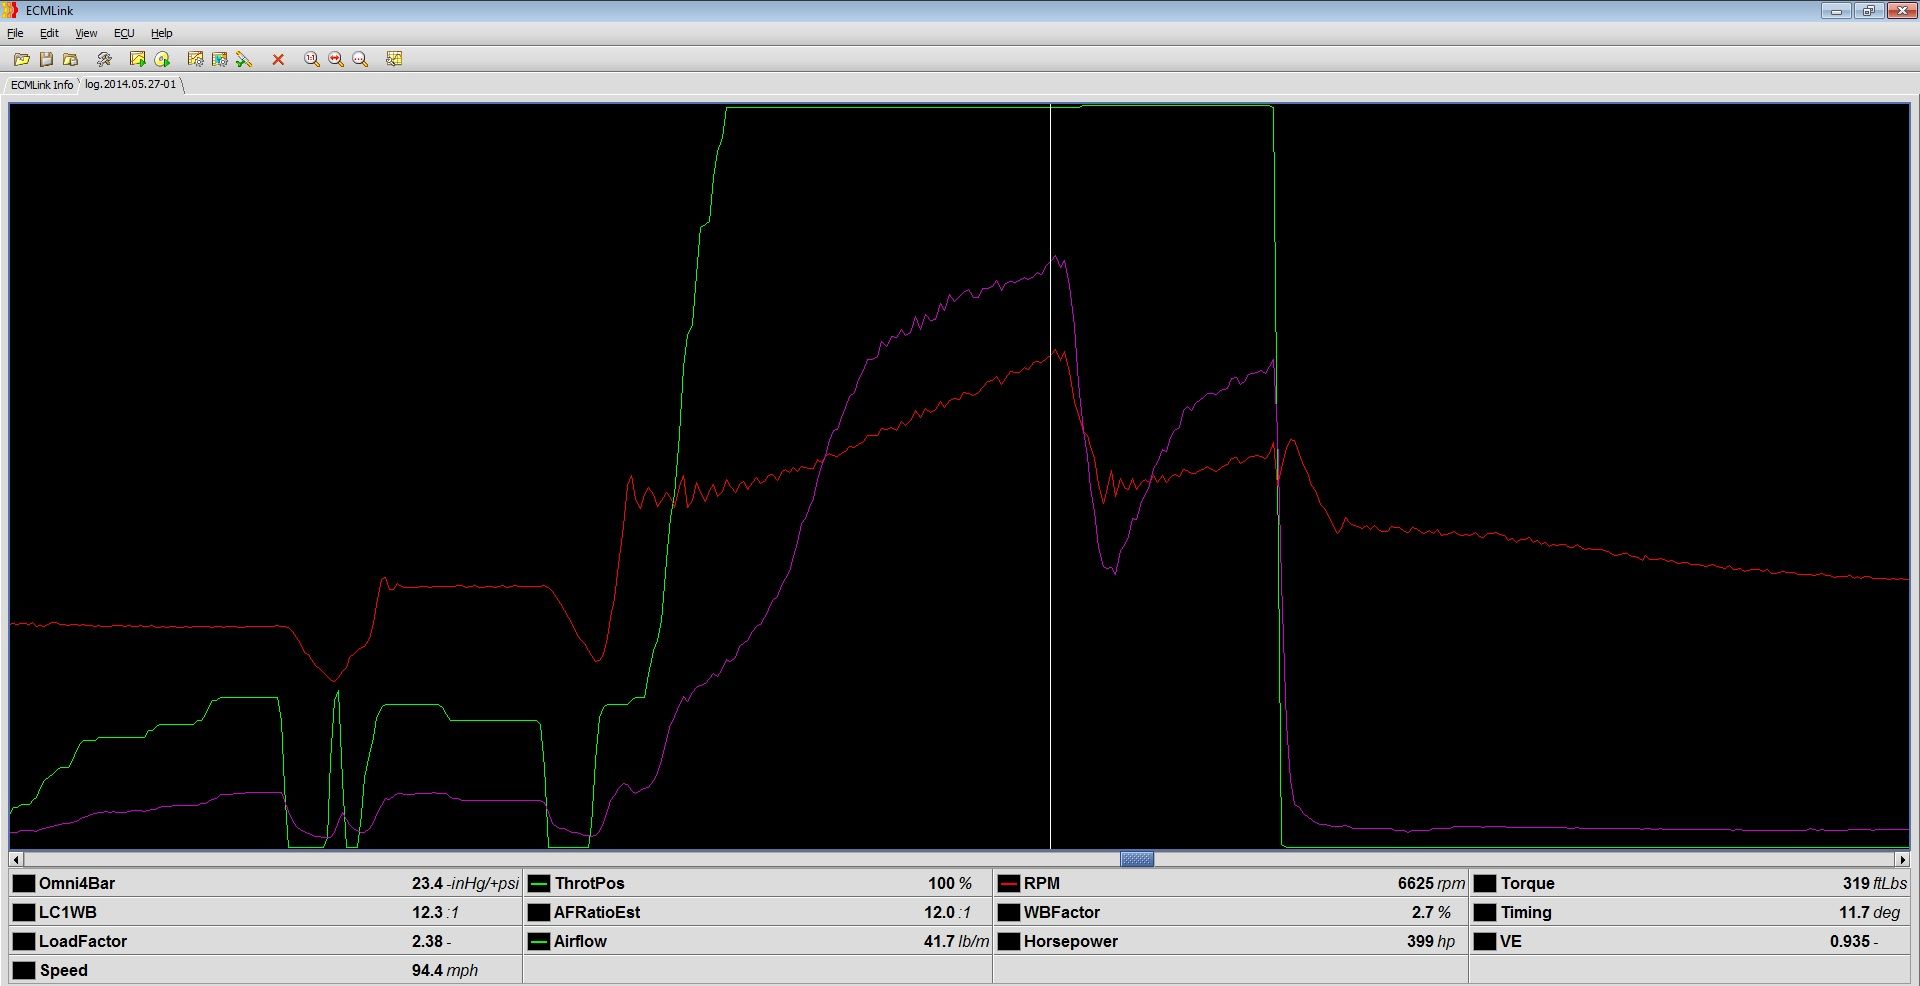Click the 12.0 :1 AFRatioEst value
The image size is (1920, 986).
(947, 912)
